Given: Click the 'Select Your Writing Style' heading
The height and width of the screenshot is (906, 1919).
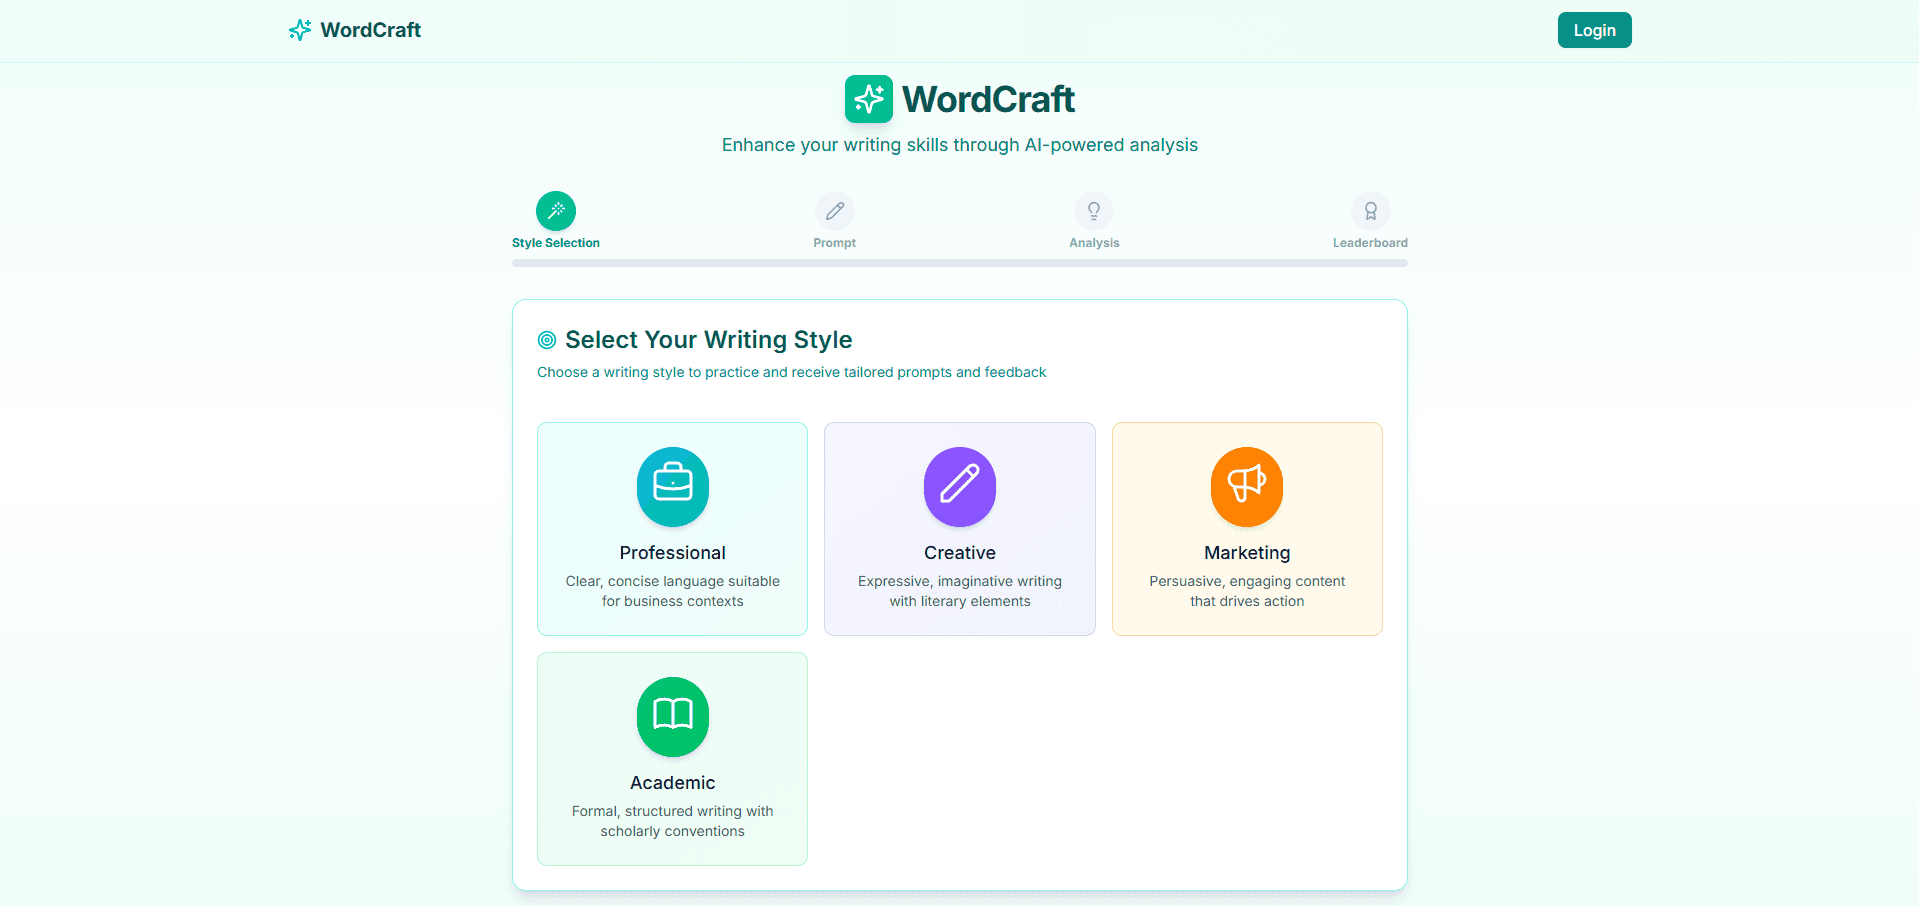Looking at the screenshot, I should coord(709,340).
